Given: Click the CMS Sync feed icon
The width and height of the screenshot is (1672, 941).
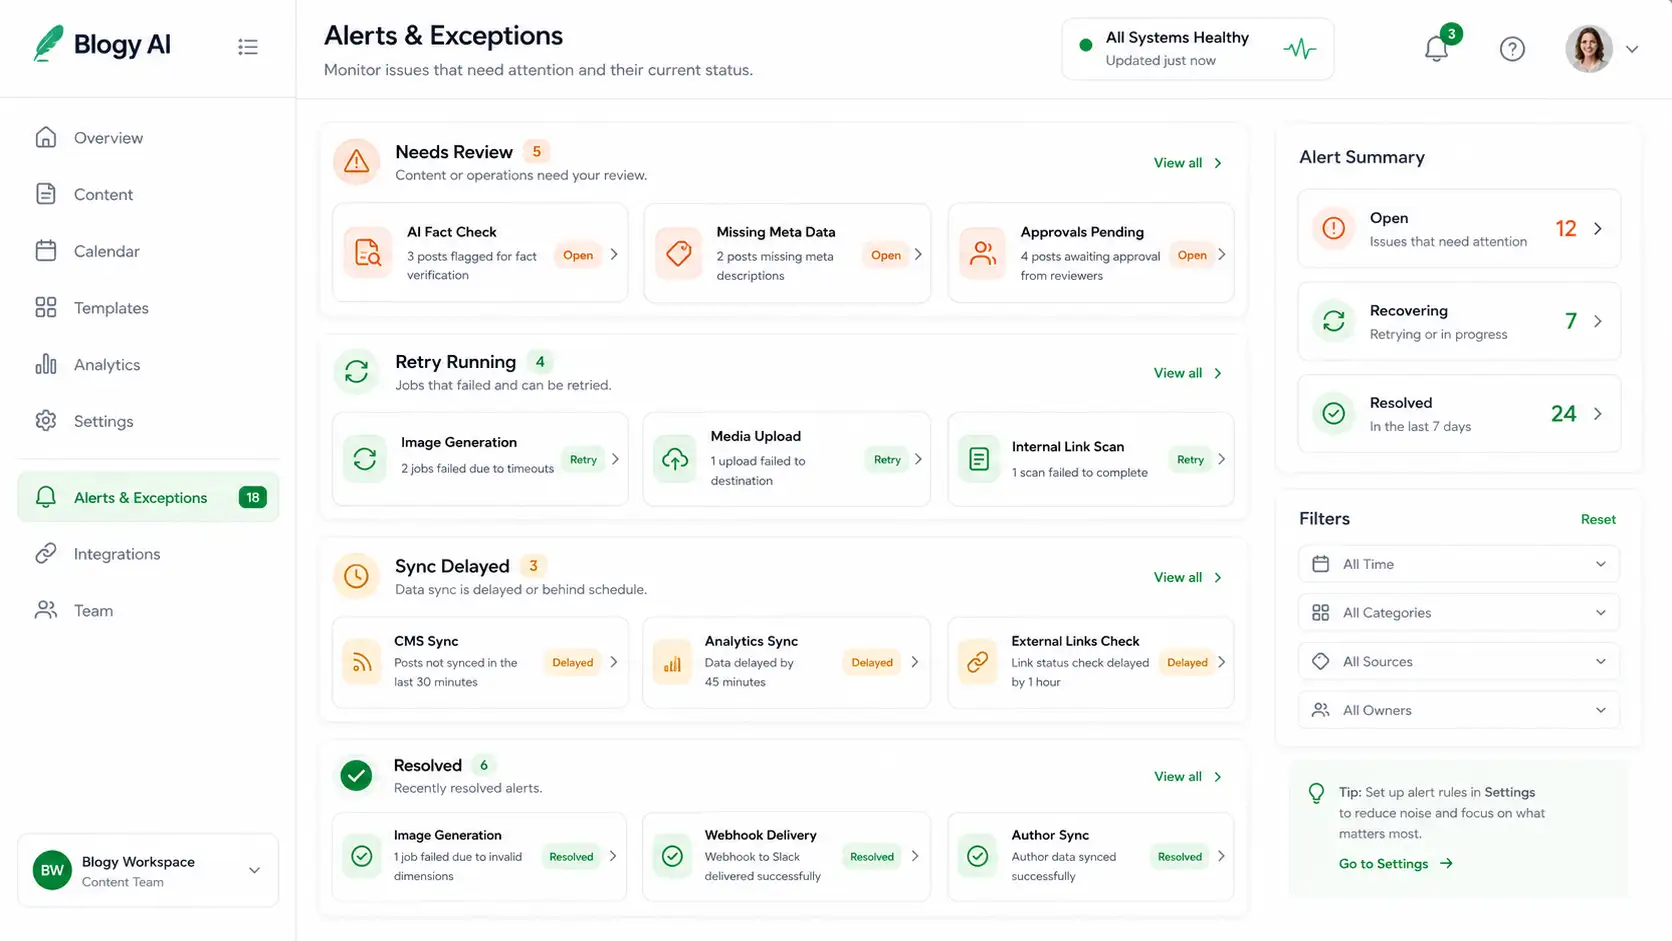Looking at the screenshot, I should point(362,662).
